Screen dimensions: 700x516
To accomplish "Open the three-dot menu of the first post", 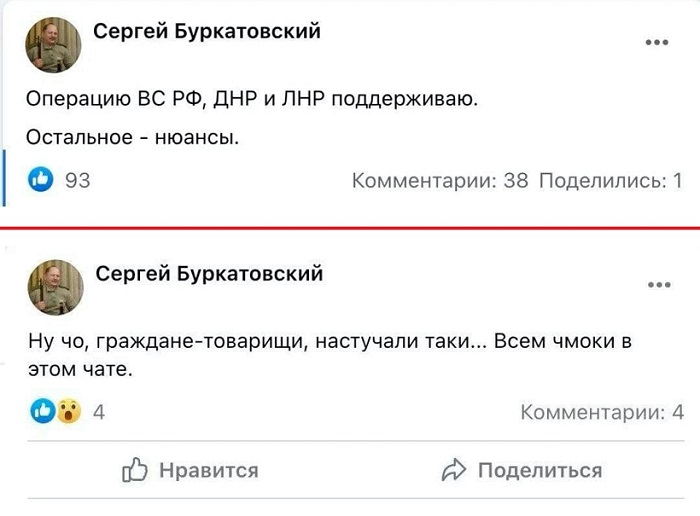I will tap(657, 42).
